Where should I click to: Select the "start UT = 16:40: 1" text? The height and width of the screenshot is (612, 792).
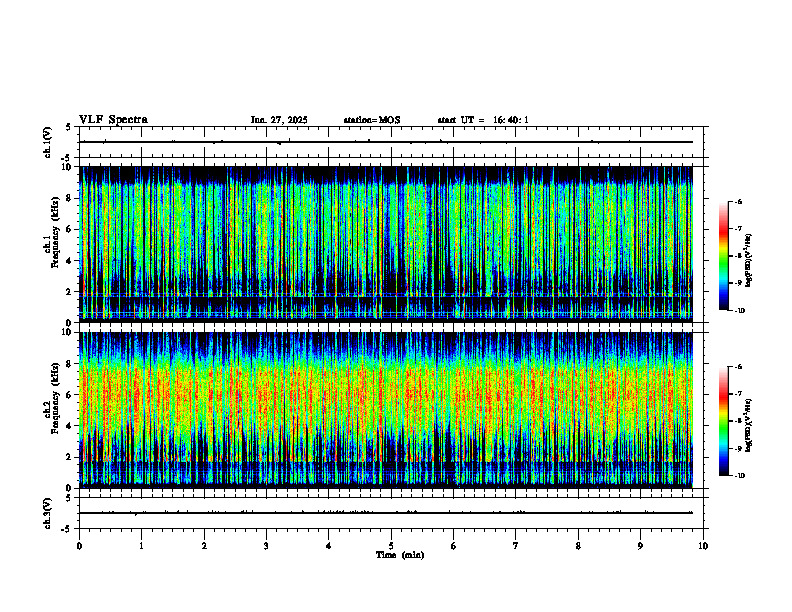point(483,120)
